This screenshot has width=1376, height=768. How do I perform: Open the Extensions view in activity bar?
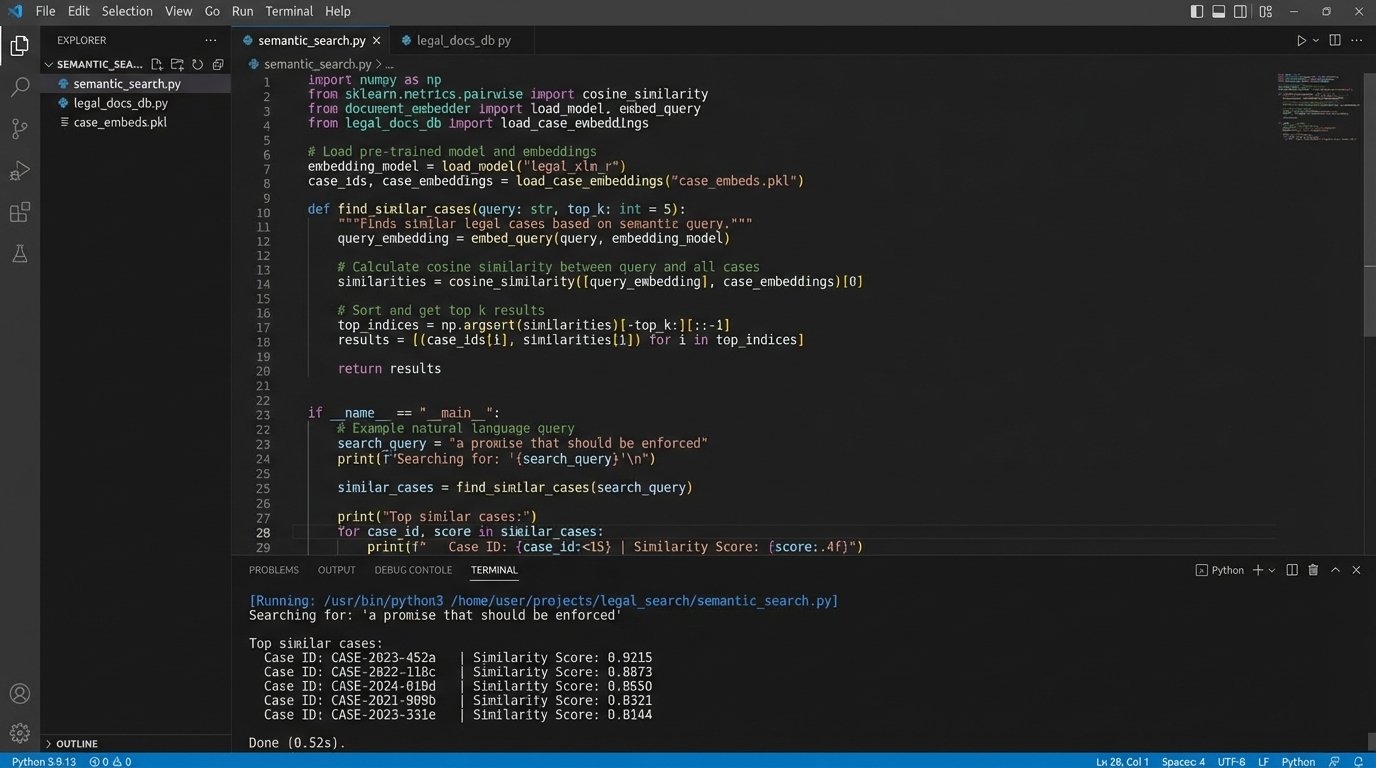point(19,213)
